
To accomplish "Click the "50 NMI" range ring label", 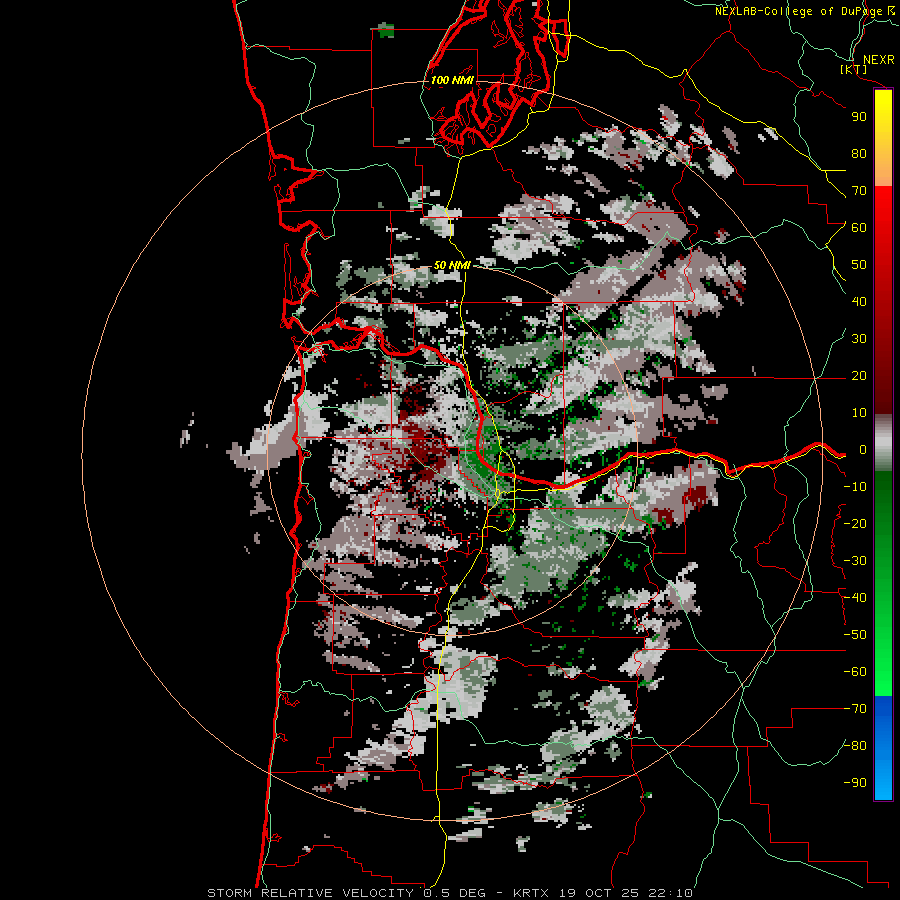I will click(452, 265).
